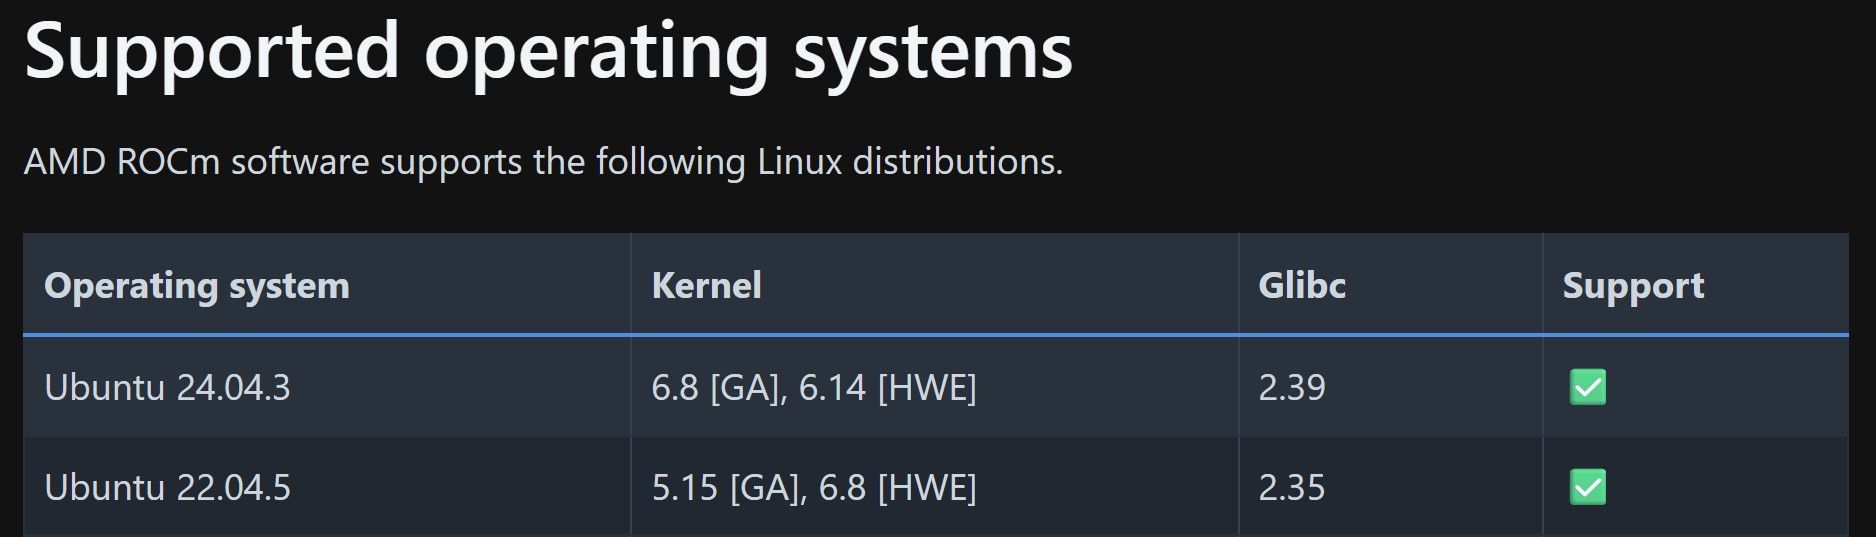Click the 6.8 [GA], 6.14 [HWE] kernel cell
This screenshot has height=537, width=1876.
pyautogui.click(x=934, y=387)
